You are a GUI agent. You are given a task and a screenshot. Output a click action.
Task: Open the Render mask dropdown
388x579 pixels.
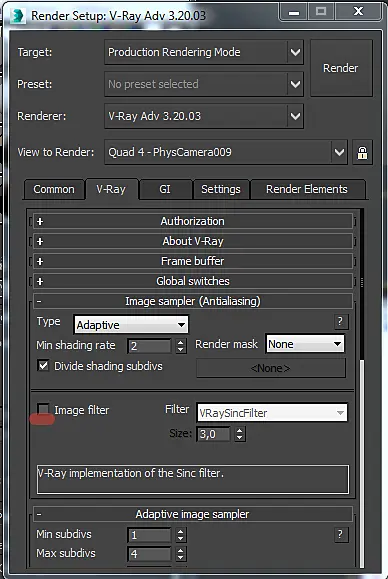point(305,344)
